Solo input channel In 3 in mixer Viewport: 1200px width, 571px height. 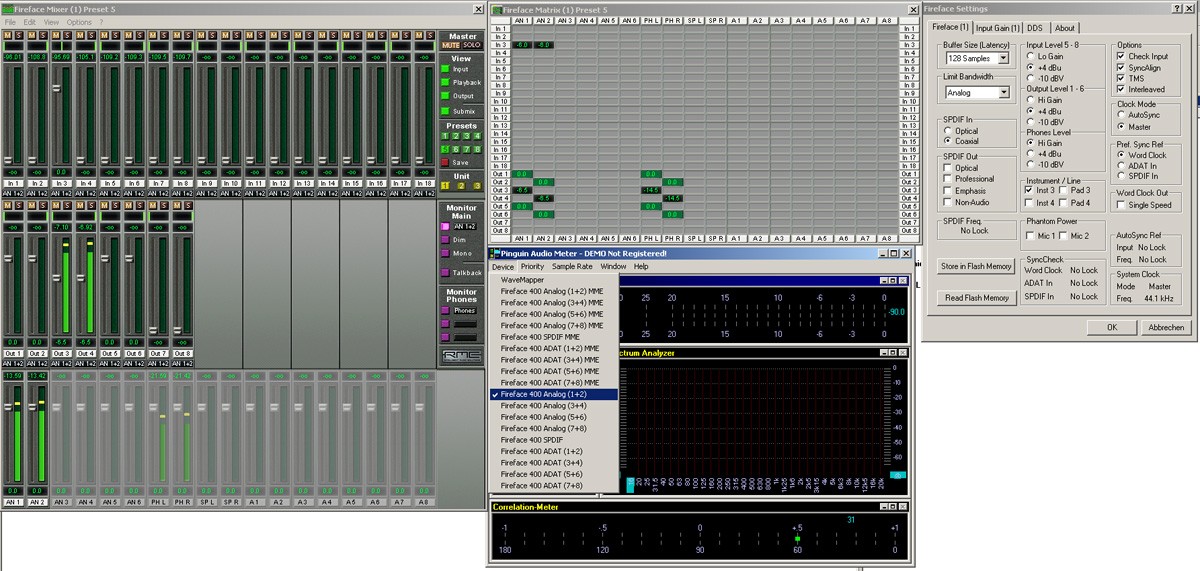click(69, 35)
